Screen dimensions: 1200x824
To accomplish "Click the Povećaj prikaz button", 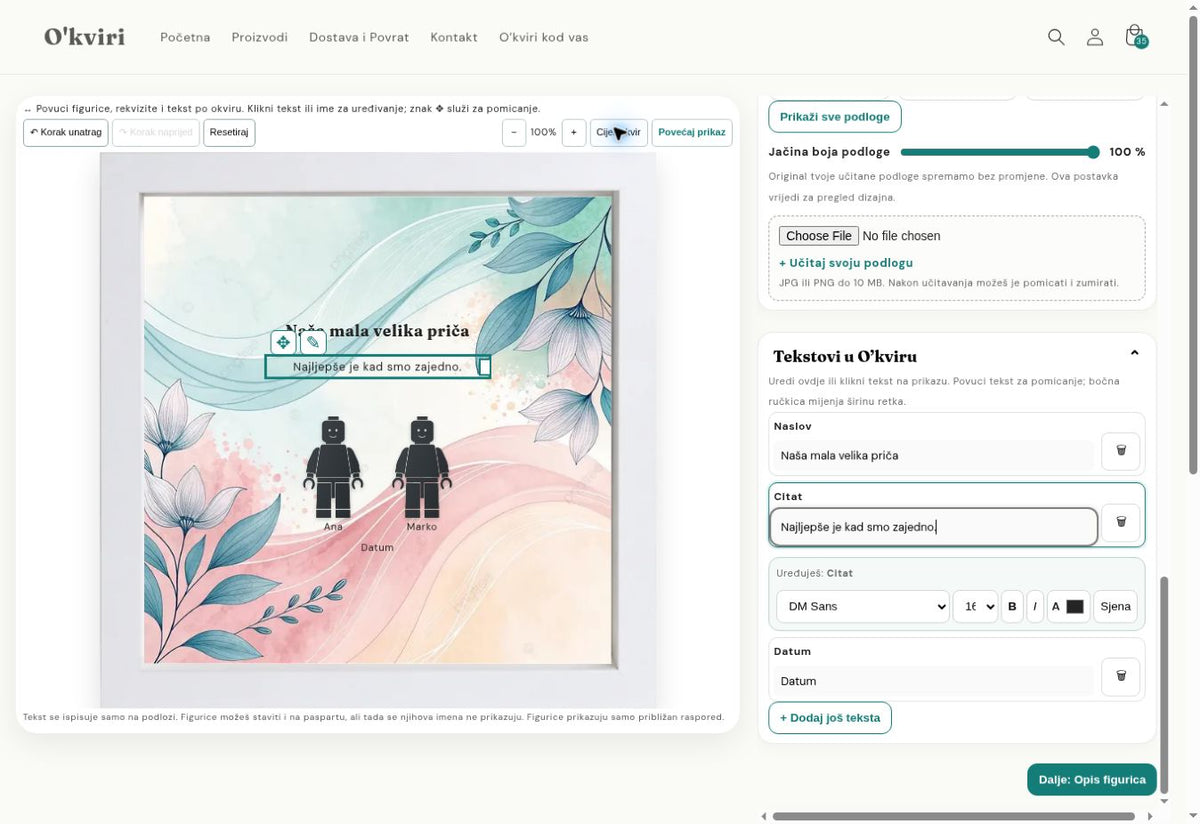I will pyautogui.click(x=692, y=132).
